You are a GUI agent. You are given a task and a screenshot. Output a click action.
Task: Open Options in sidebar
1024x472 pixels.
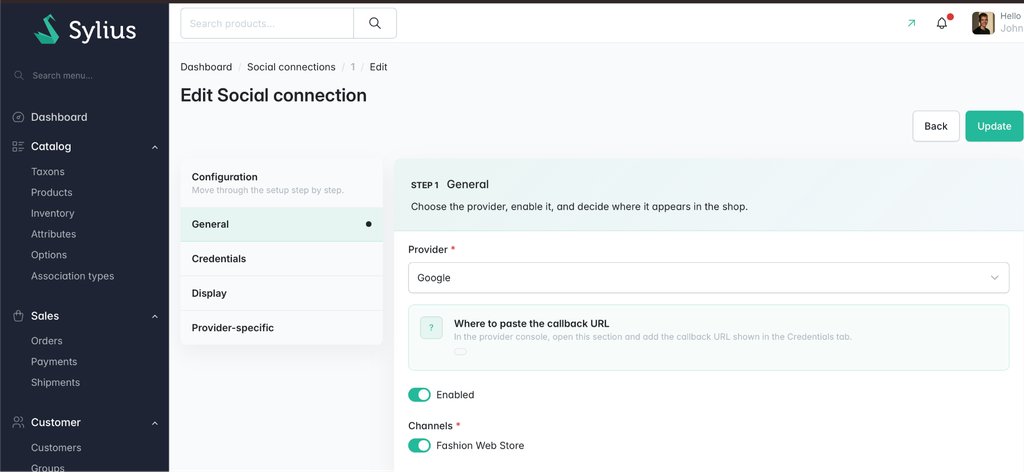click(49, 255)
